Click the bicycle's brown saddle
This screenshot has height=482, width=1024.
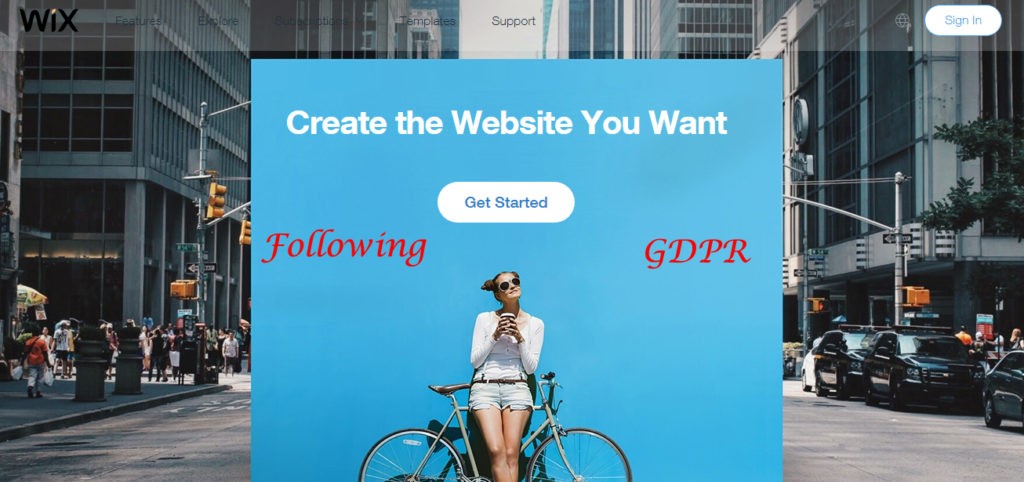449,389
